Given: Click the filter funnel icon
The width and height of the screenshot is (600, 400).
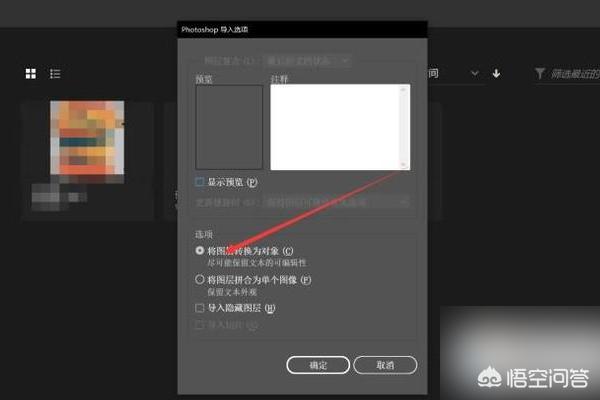Looking at the screenshot, I should (541, 74).
